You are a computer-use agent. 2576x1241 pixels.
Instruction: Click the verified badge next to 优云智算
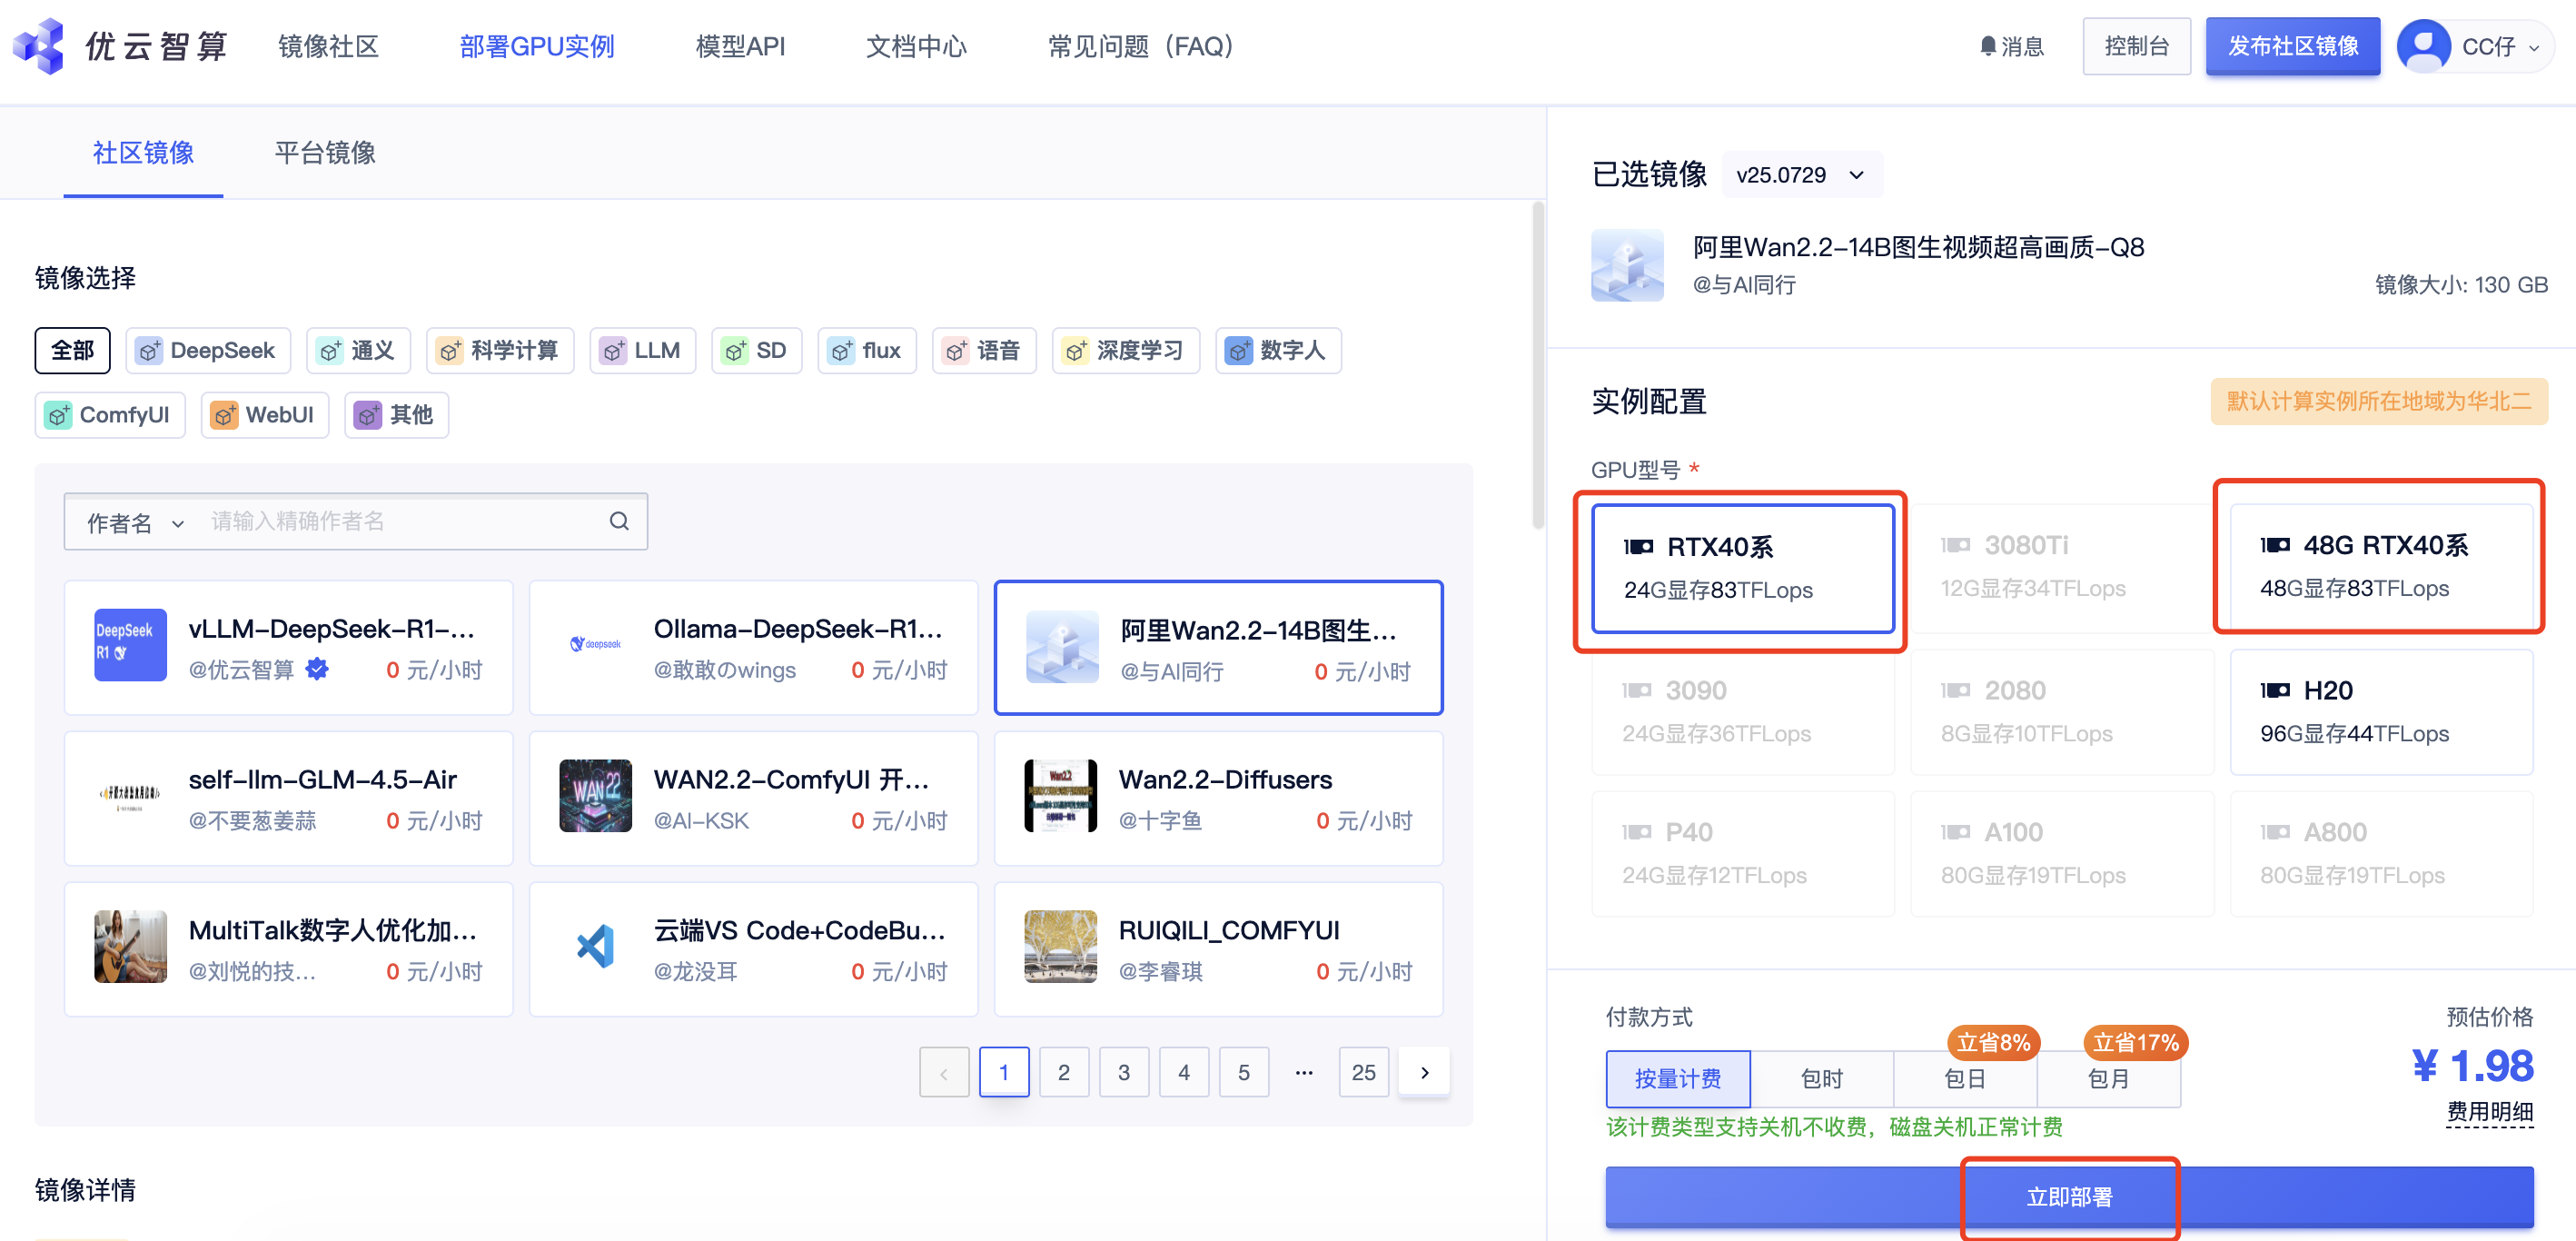coord(317,669)
